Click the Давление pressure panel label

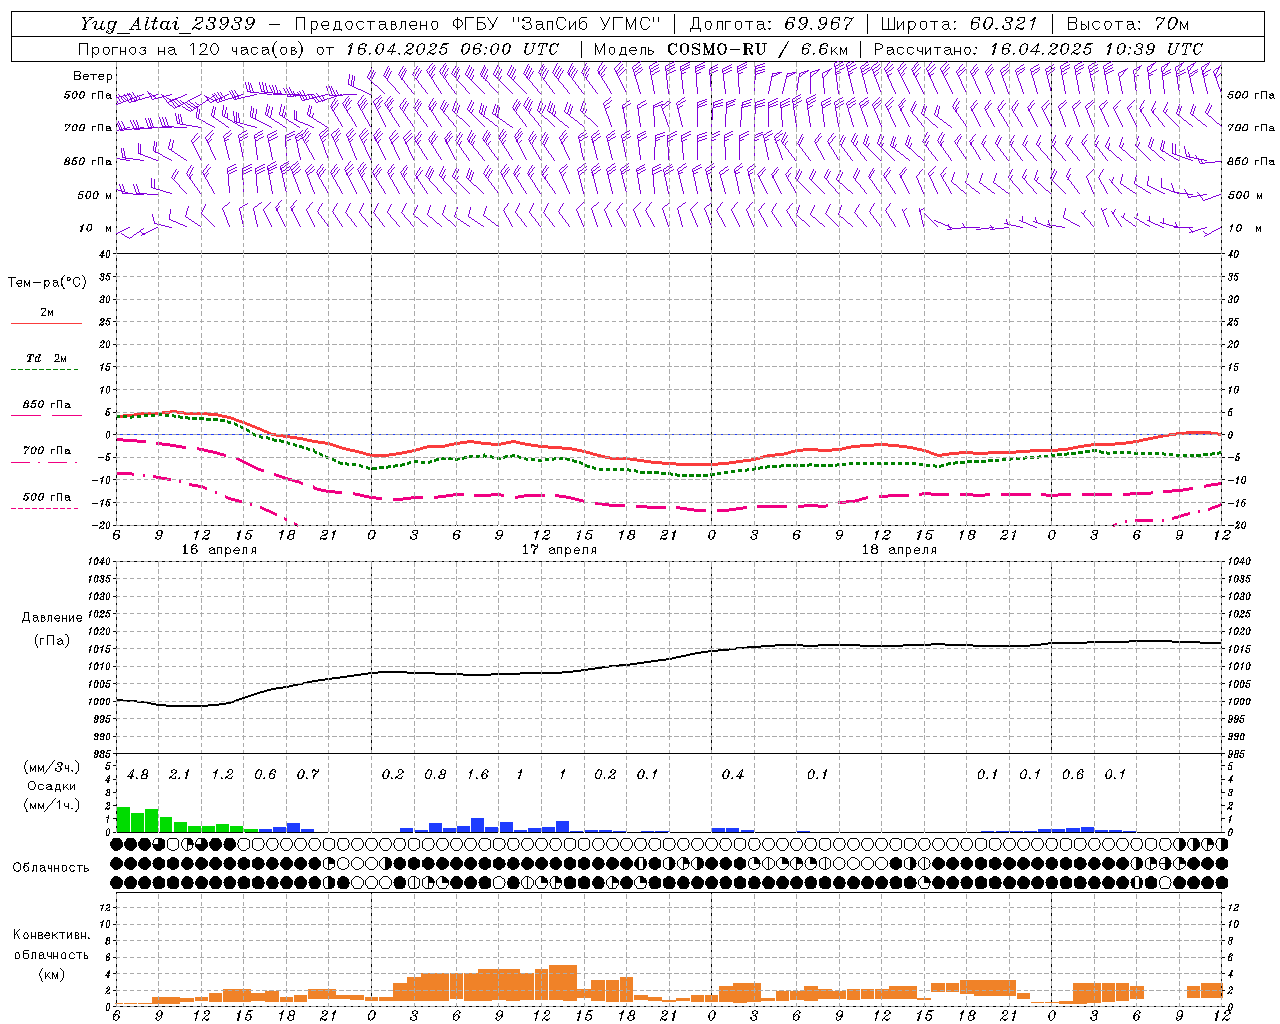52,618
